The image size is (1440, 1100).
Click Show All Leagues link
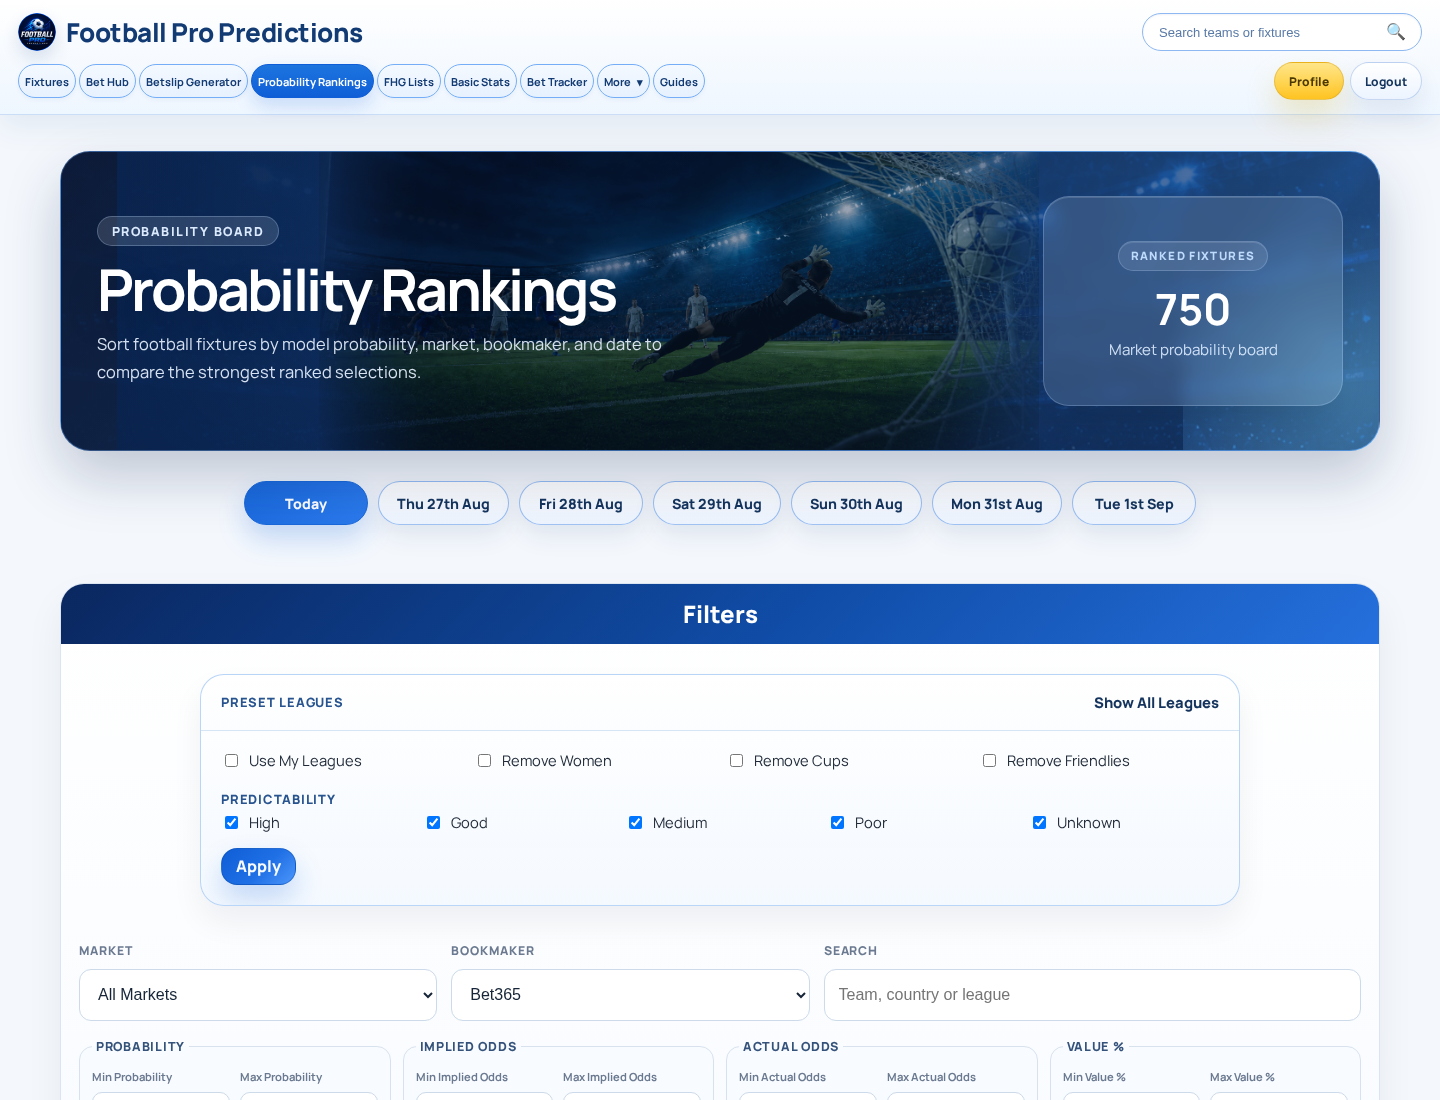pyautogui.click(x=1156, y=703)
